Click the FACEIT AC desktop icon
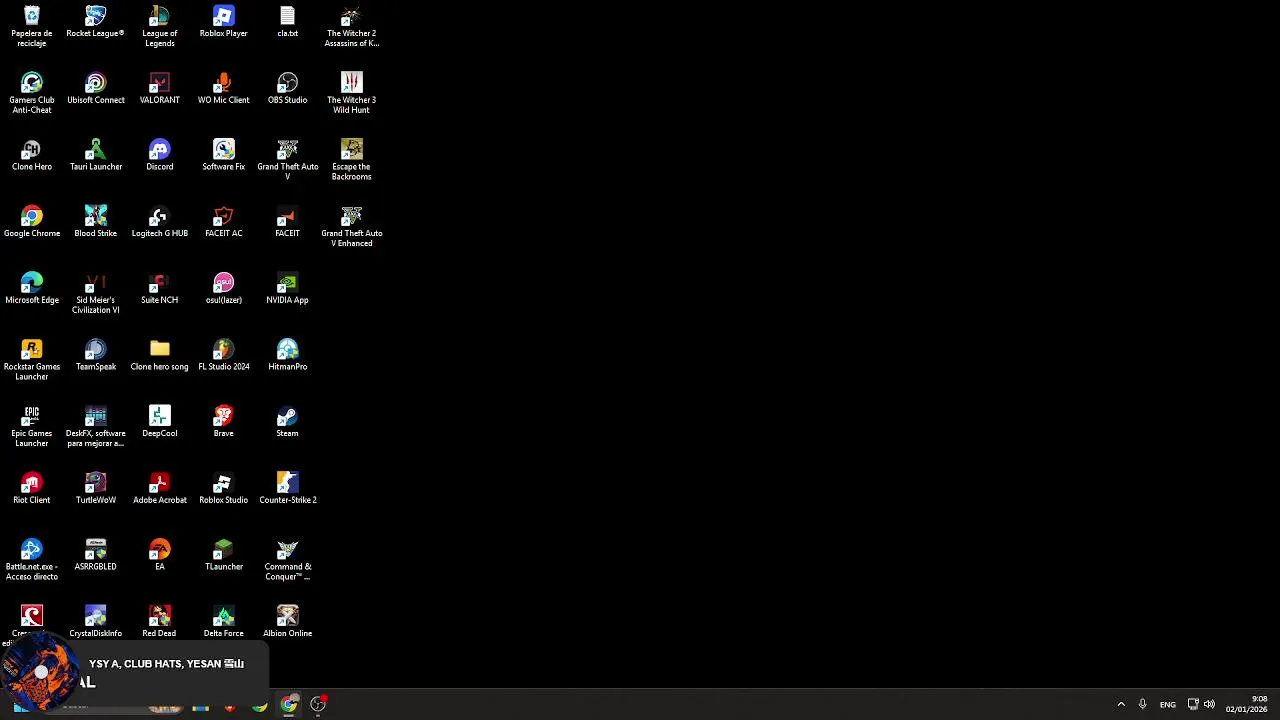The image size is (1280, 720). click(x=224, y=222)
